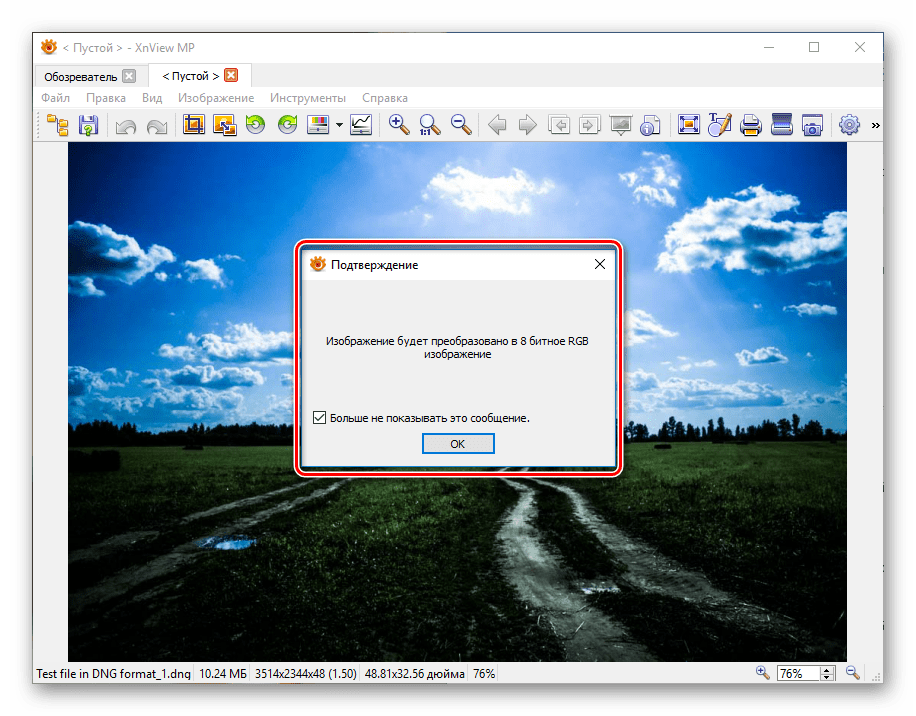
Task: Open the Справка menu
Action: 384,98
